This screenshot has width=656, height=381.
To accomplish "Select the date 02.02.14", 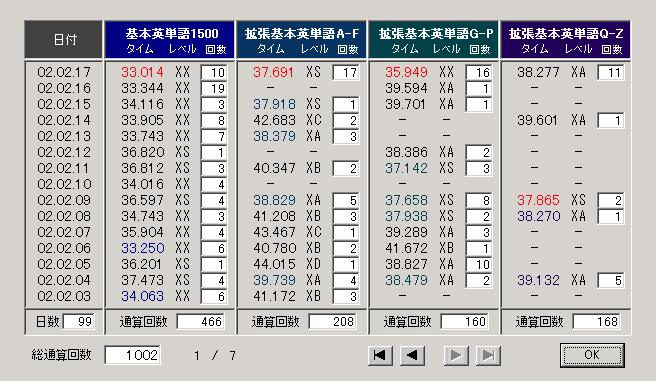I will click(64, 120).
